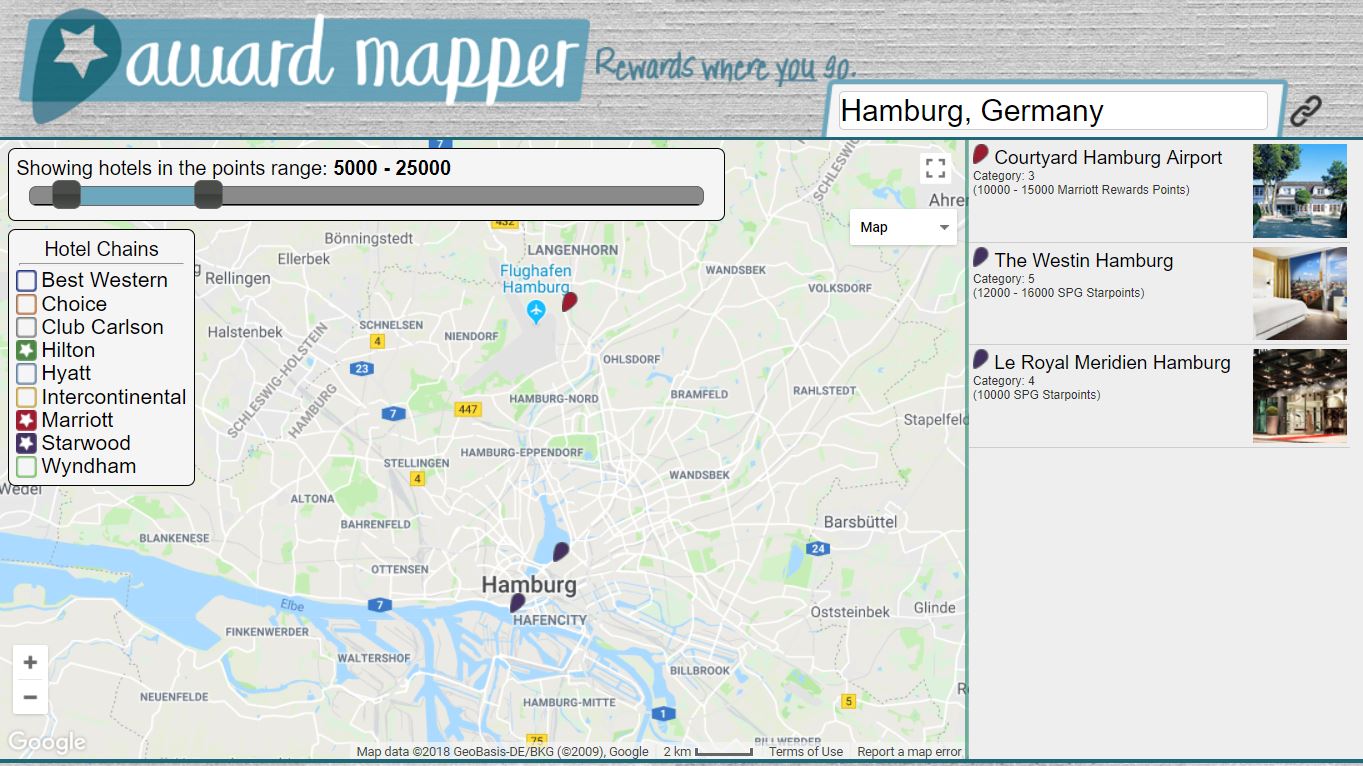Open the Map type dropdown

[x=901, y=227]
